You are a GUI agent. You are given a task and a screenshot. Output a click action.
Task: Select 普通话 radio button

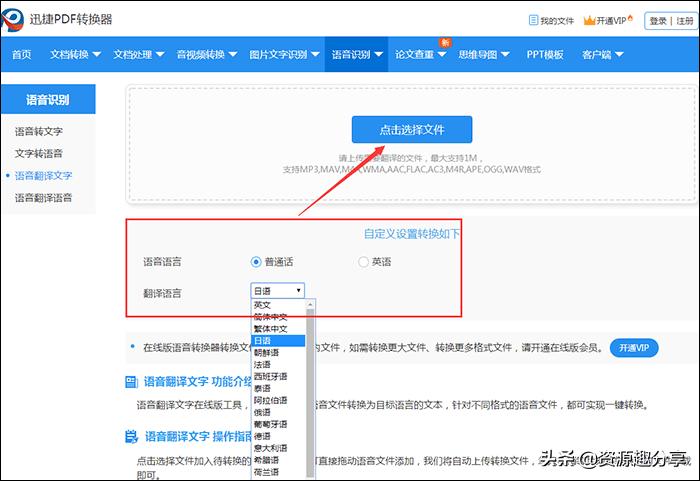256,262
